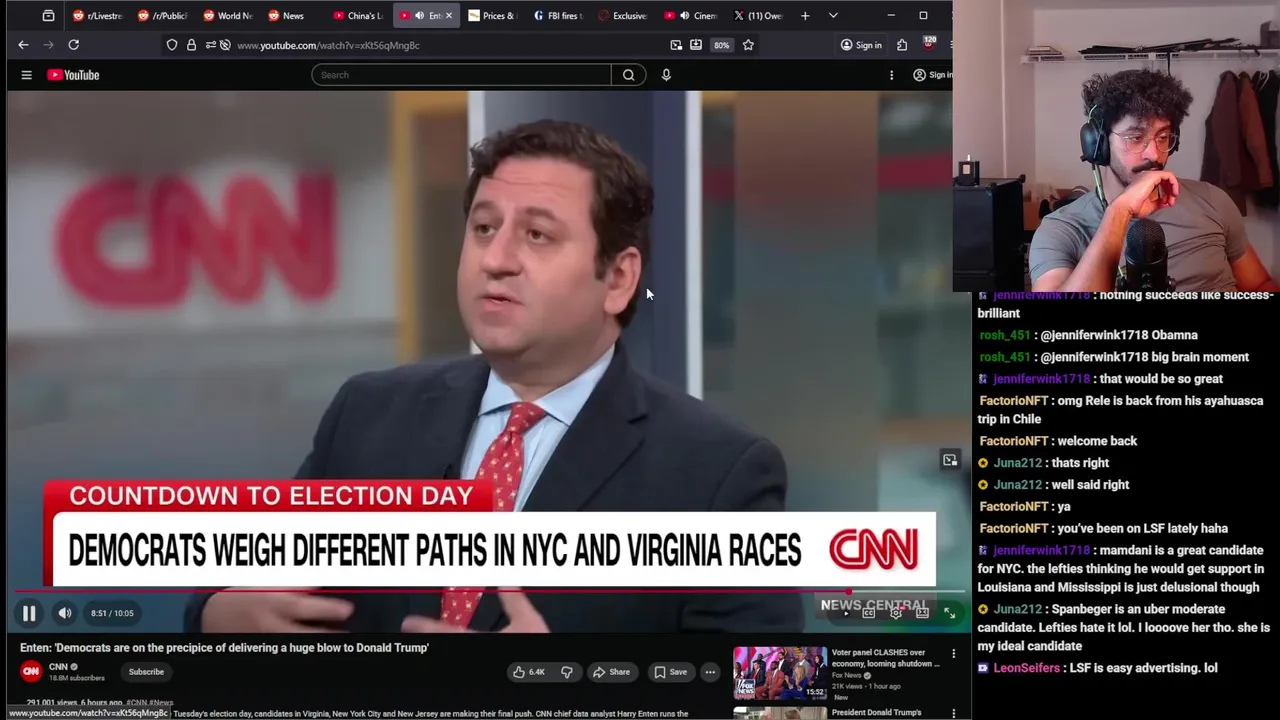Open more actions ellipsis under video
The width and height of the screenshot is (1280, 720).
710,672
